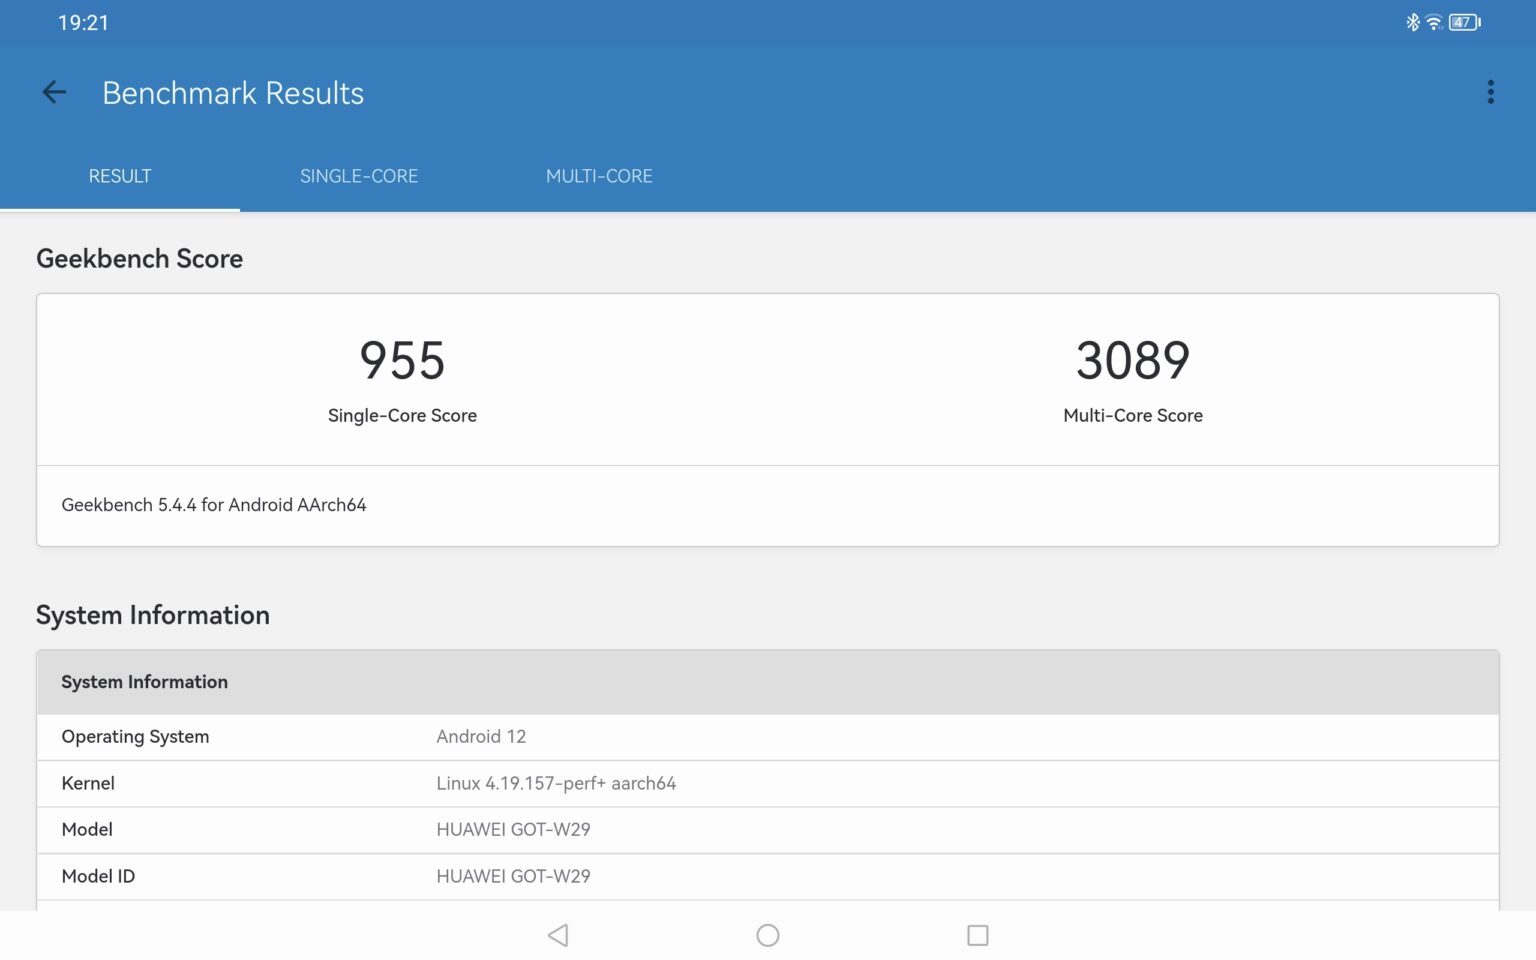Tap the back arrow beside Benchmark Results
1536x960 pixels.
[54, 93]
